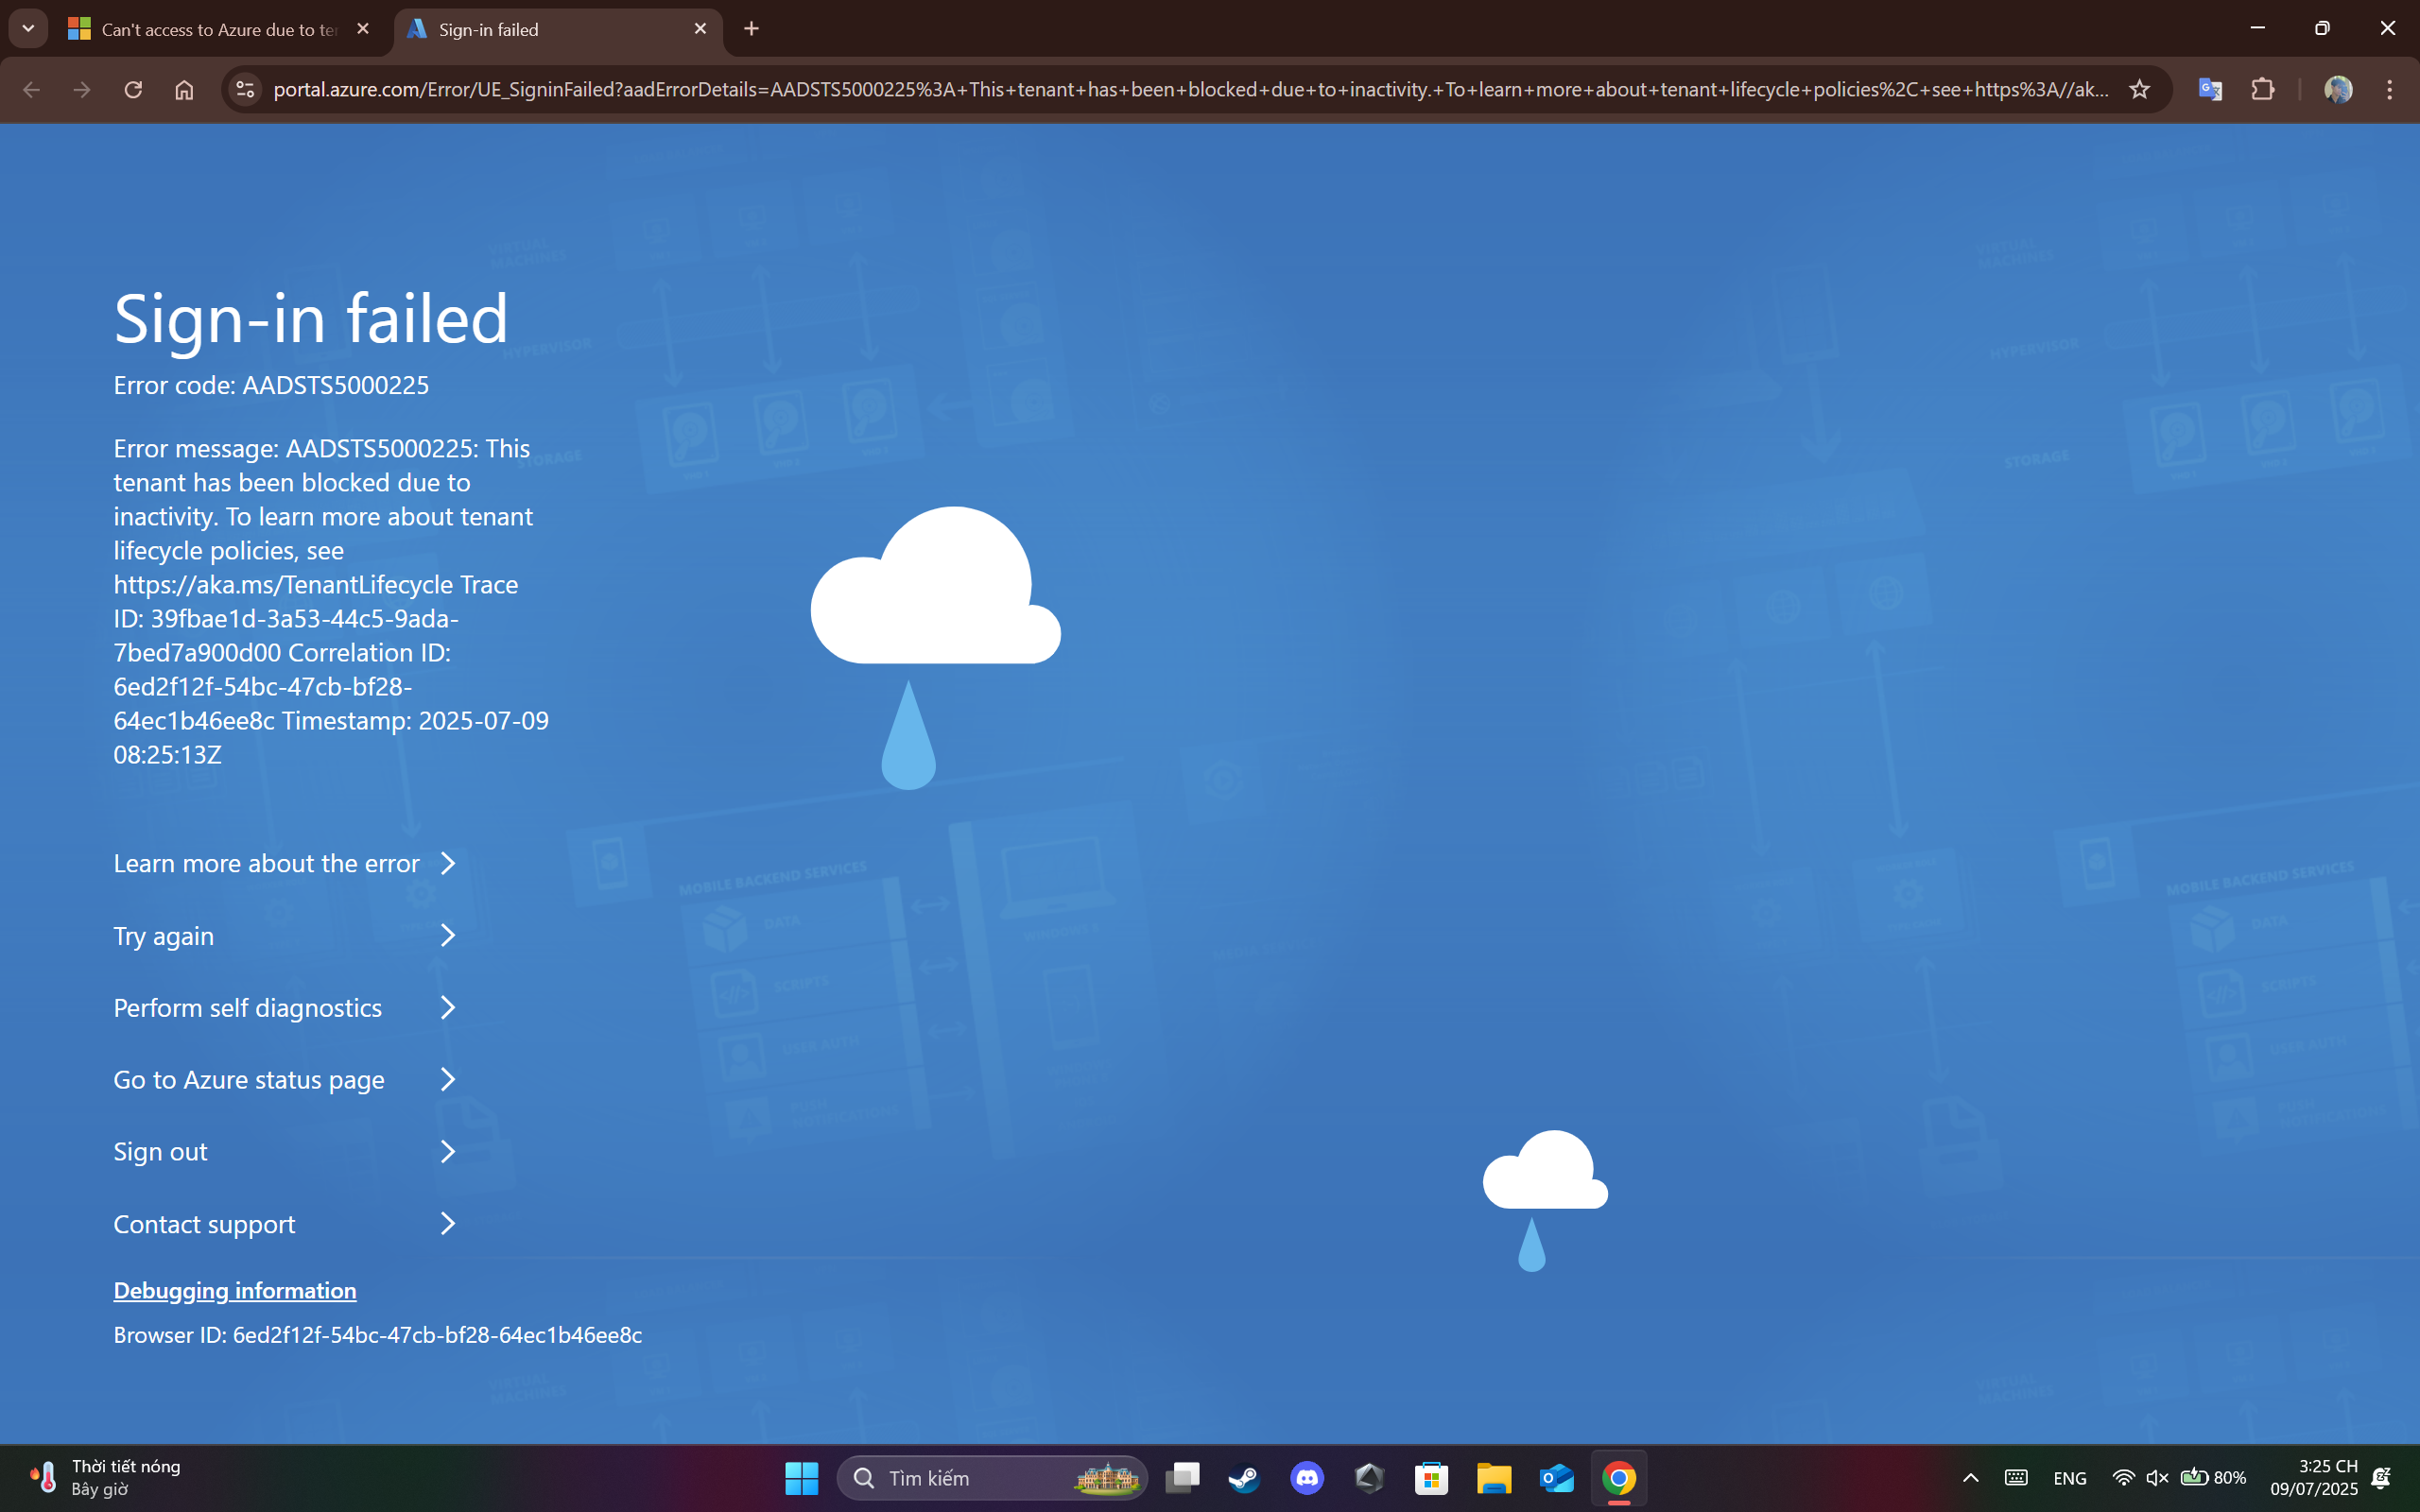The image size is (2420, 1512).
Task: Go to the browser home page
Action: (184, 90)
